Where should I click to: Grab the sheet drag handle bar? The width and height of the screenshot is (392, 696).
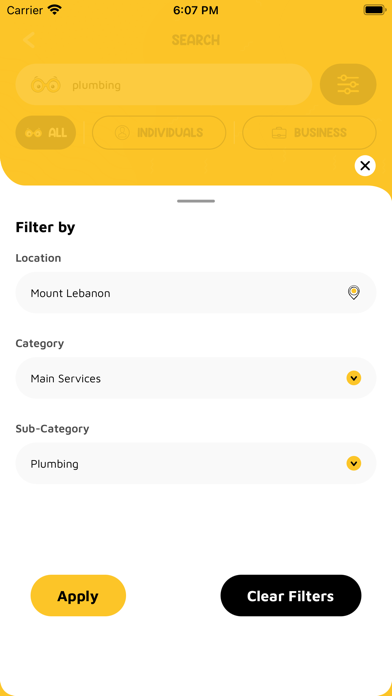(x=196, y=201)
